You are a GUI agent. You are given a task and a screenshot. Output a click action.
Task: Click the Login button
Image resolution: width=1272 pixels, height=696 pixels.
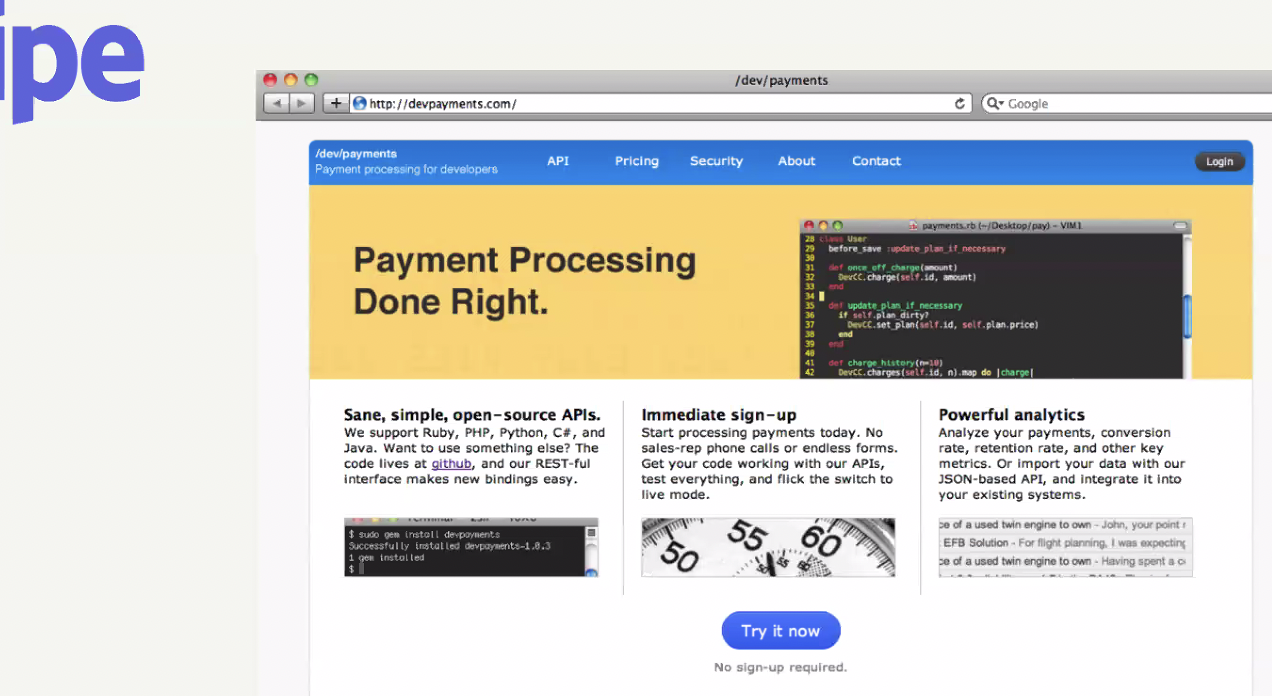[1219, 162]
